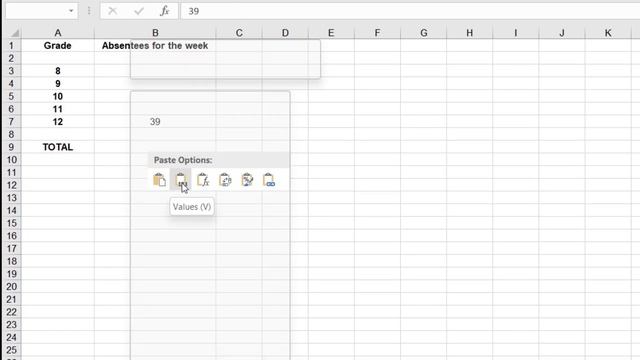Select the row 25 header
Image resolution: width=640 pixels, height=360 pixels.
(x=11, y=350)
